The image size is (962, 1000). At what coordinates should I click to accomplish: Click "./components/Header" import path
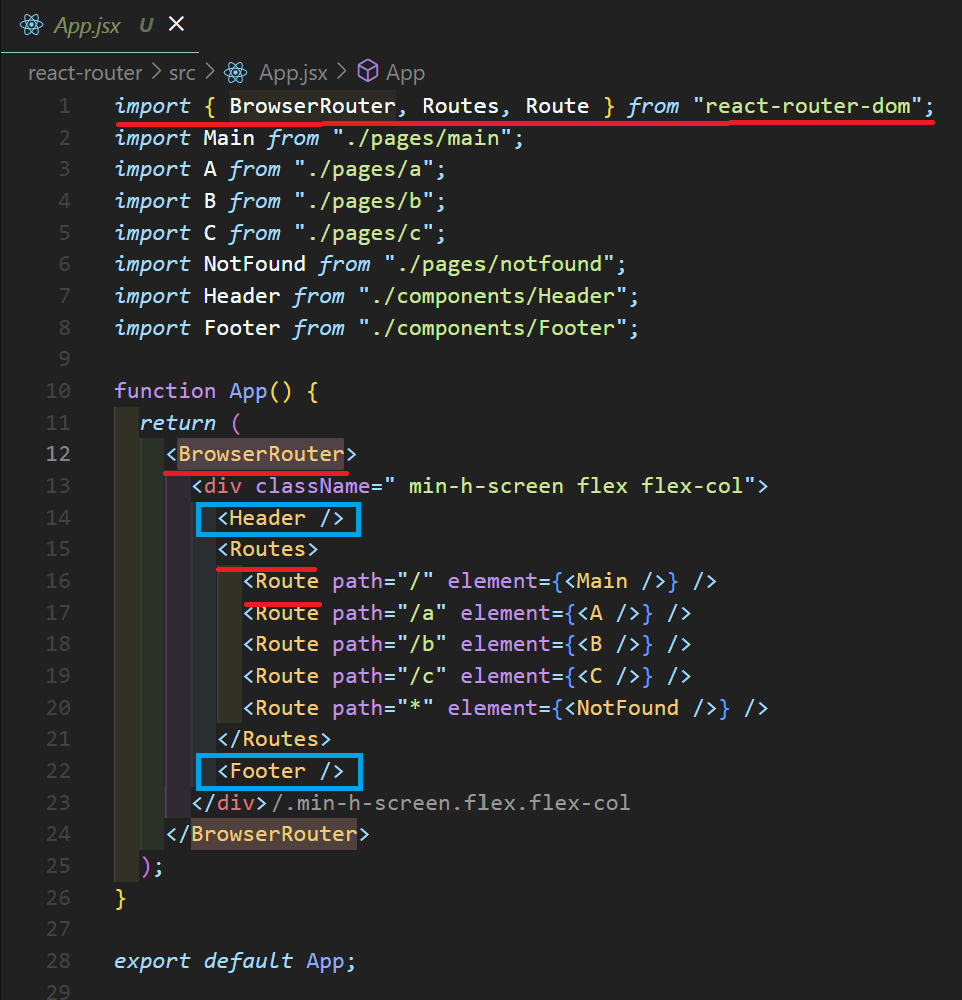492,296
